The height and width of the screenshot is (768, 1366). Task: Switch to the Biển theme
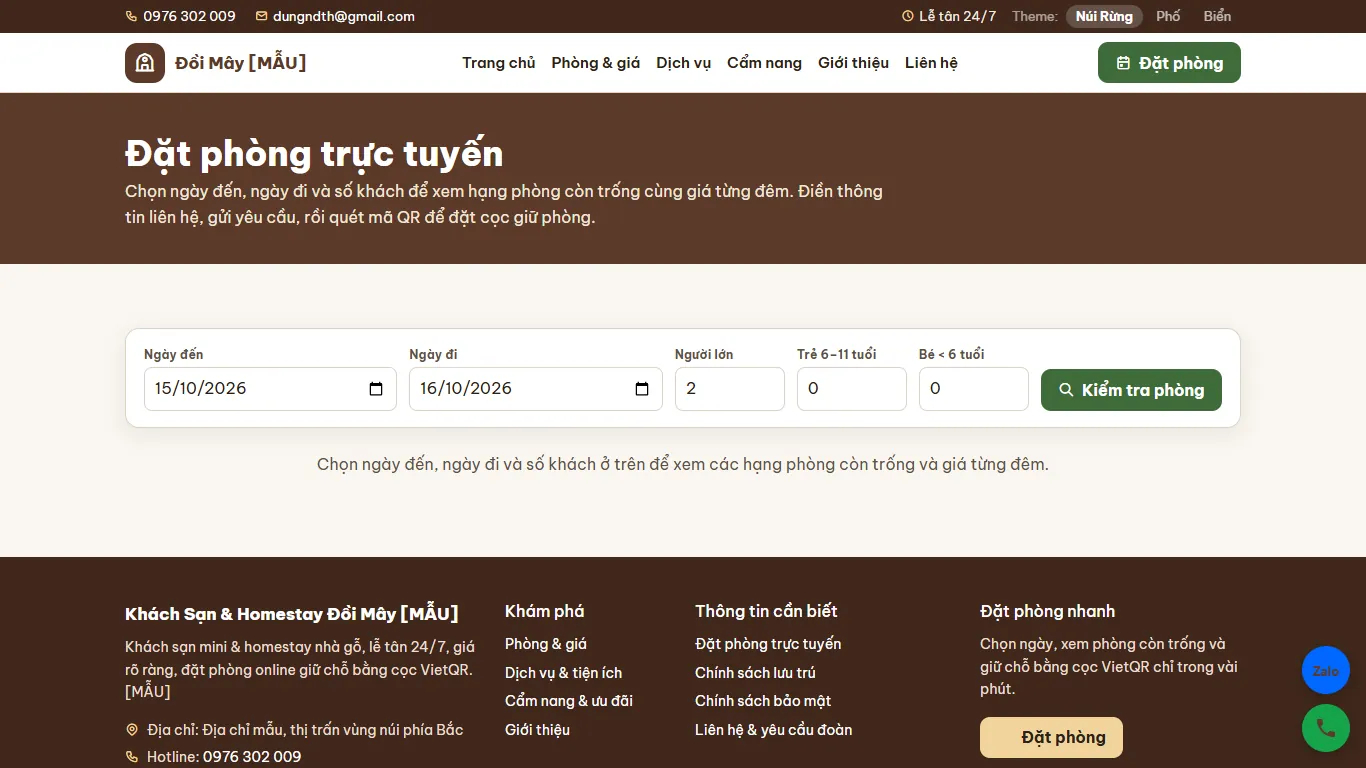click(1217, 16)
